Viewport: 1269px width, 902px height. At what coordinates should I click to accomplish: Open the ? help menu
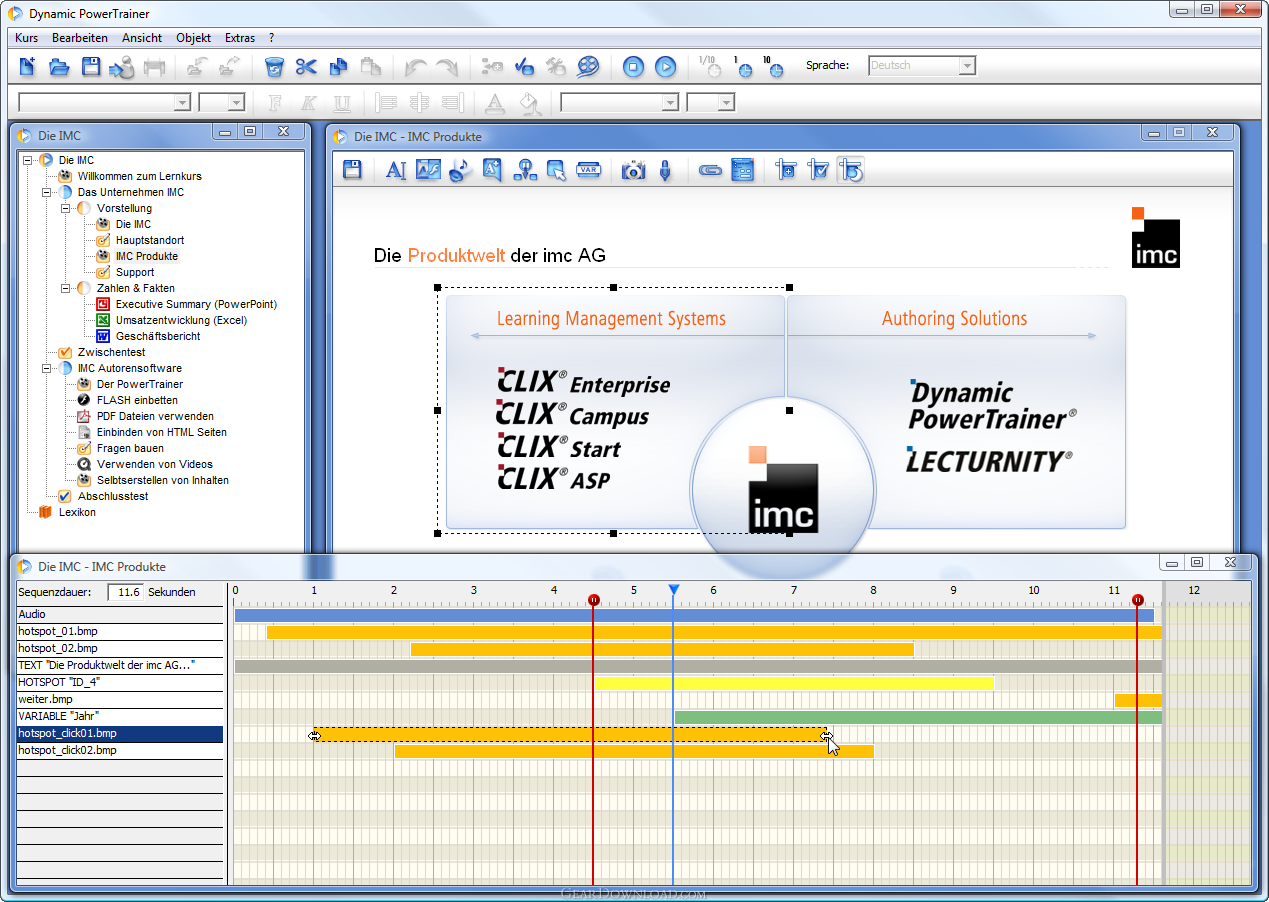click(x=272, y=38)
